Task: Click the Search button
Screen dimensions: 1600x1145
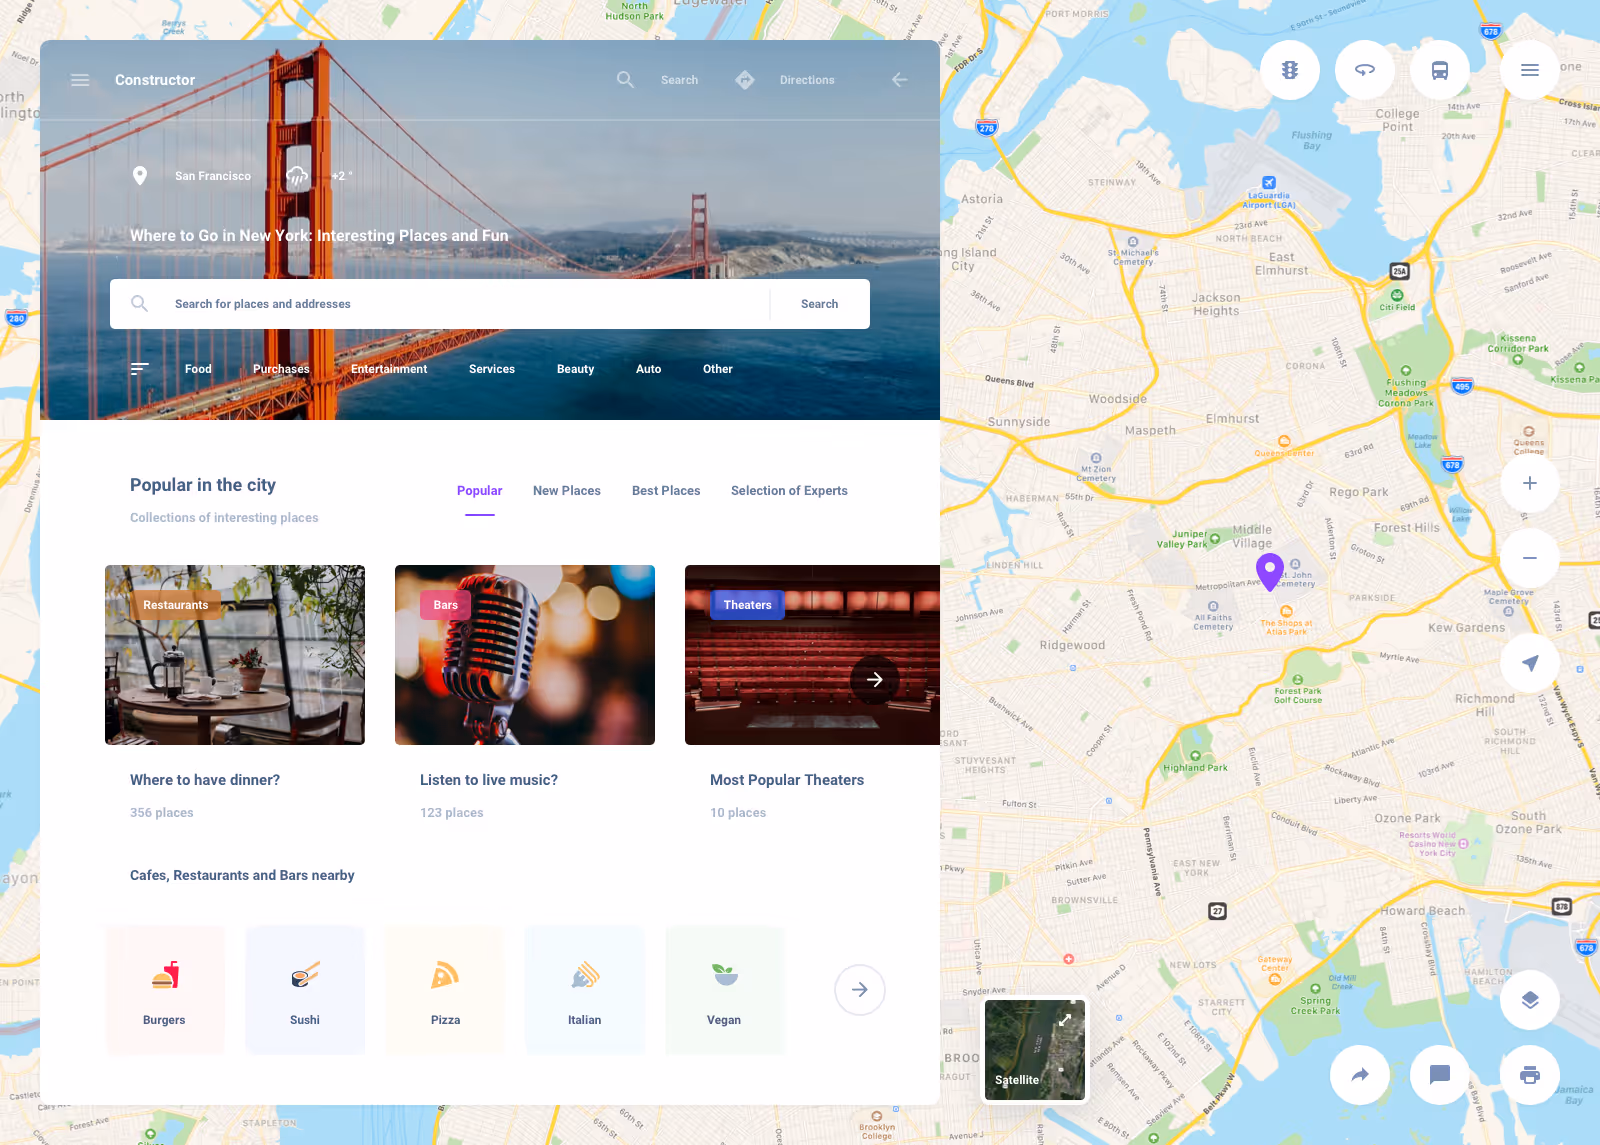Action: point(819,303)
